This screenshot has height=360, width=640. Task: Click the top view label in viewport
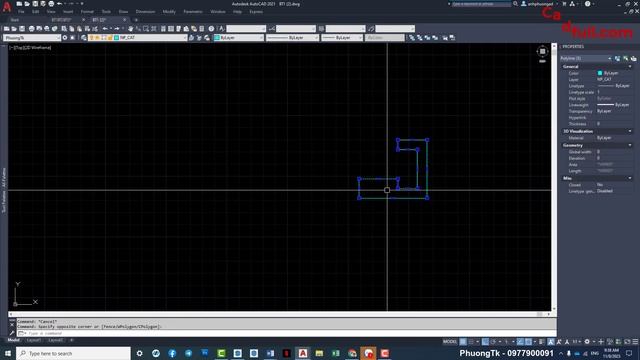19,48
